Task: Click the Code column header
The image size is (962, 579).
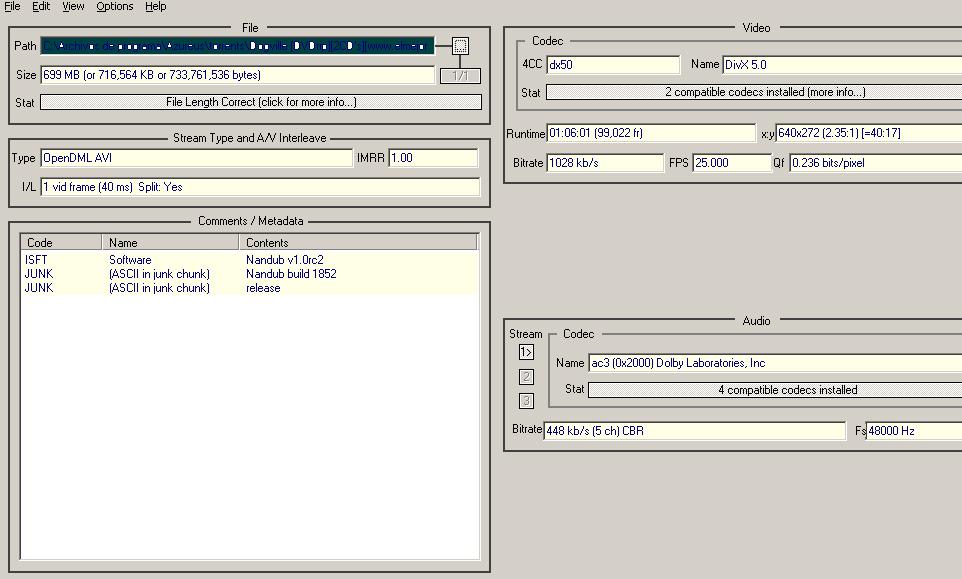Action: tap(61, 242)
